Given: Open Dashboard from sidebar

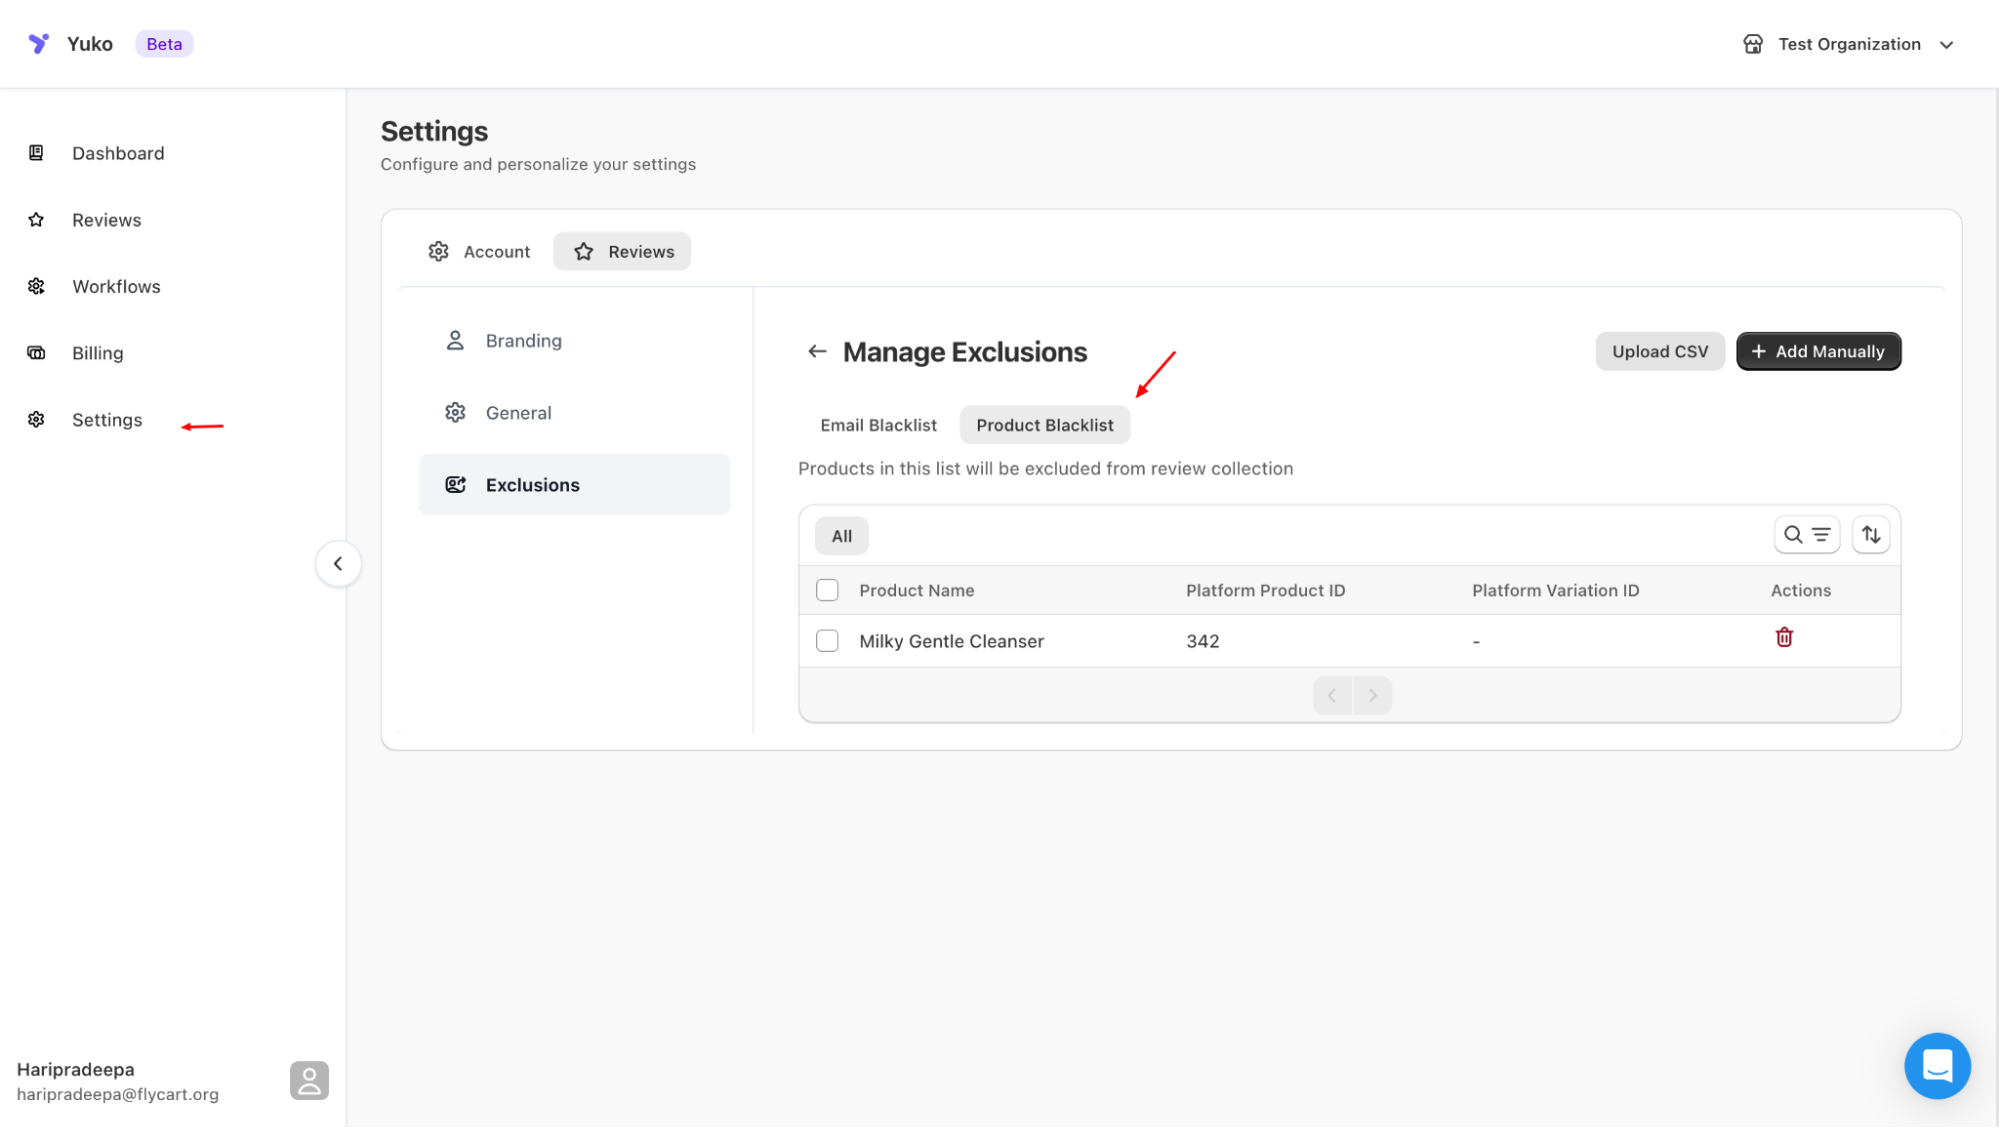Looking at the screenshot, I should click(118, 153).
